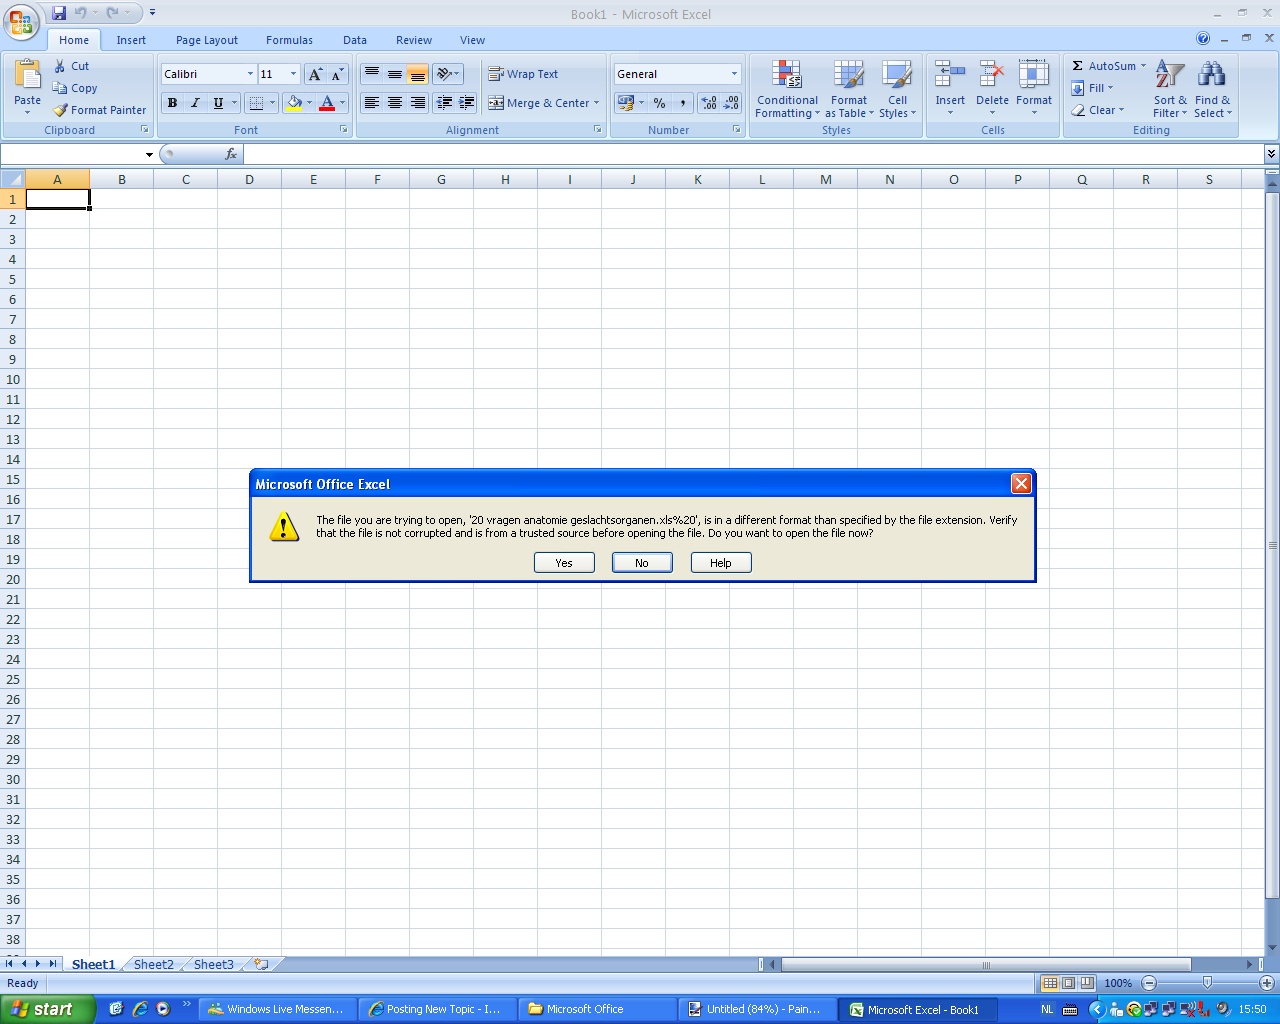Toggle Wrap Text

pyautogui.click(x=523, y=74)
